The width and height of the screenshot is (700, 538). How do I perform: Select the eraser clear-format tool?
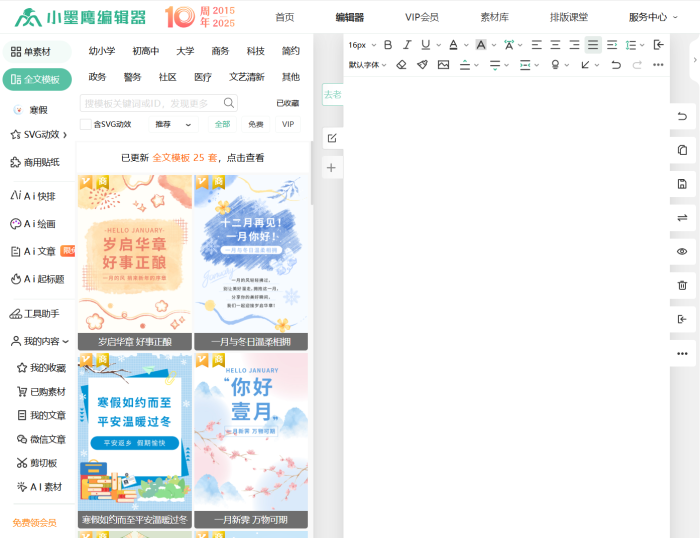(x=401, y=65)
